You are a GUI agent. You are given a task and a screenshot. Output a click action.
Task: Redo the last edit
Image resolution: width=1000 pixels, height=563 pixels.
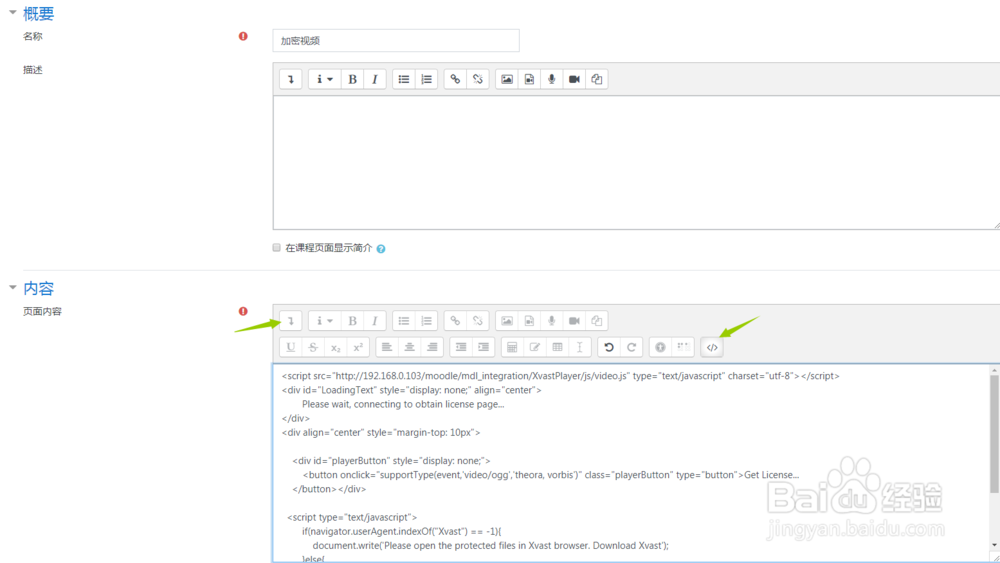click(632, 347)
